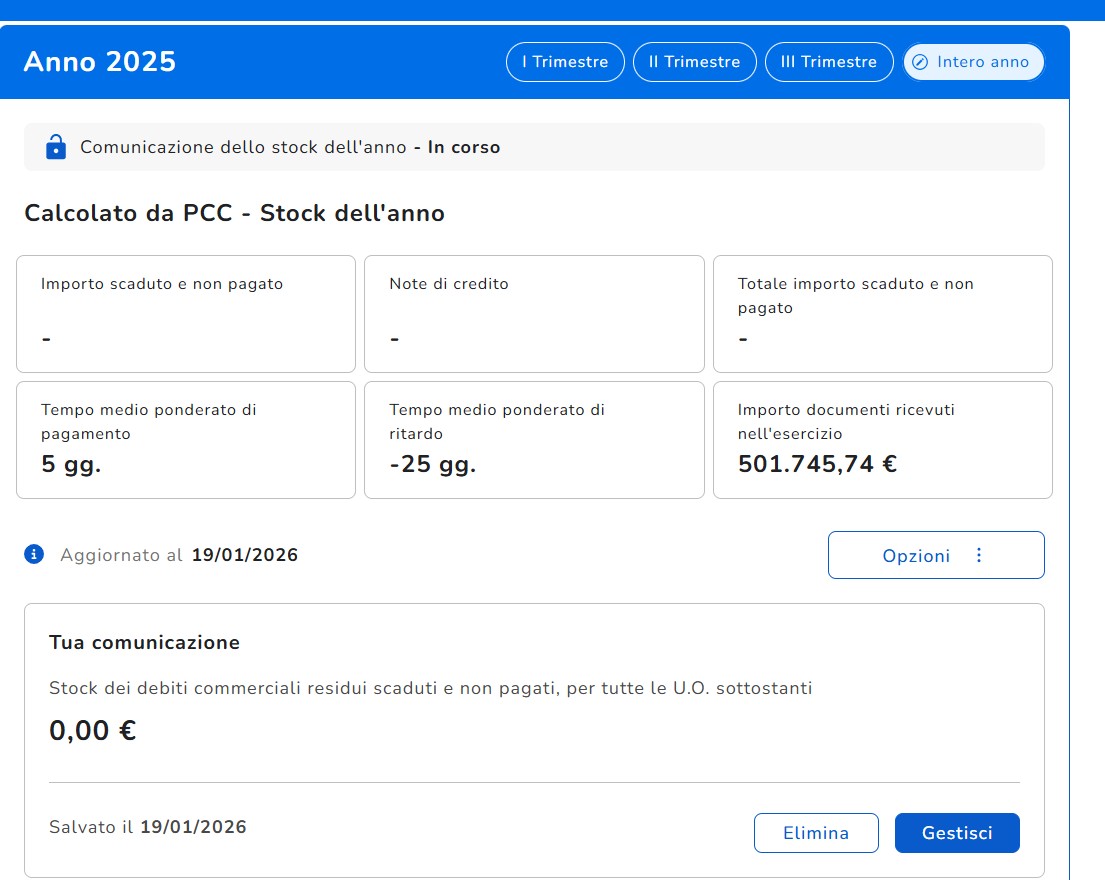Select the Totale importo scaduto card
The image size is (1105, 880).
(882, 314)
